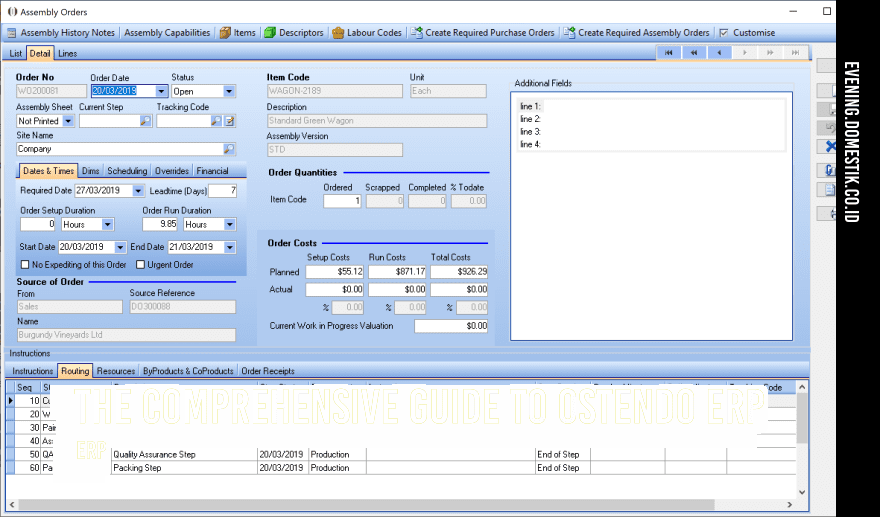
Task: Switch to the List tab
Action: point(16,53)
